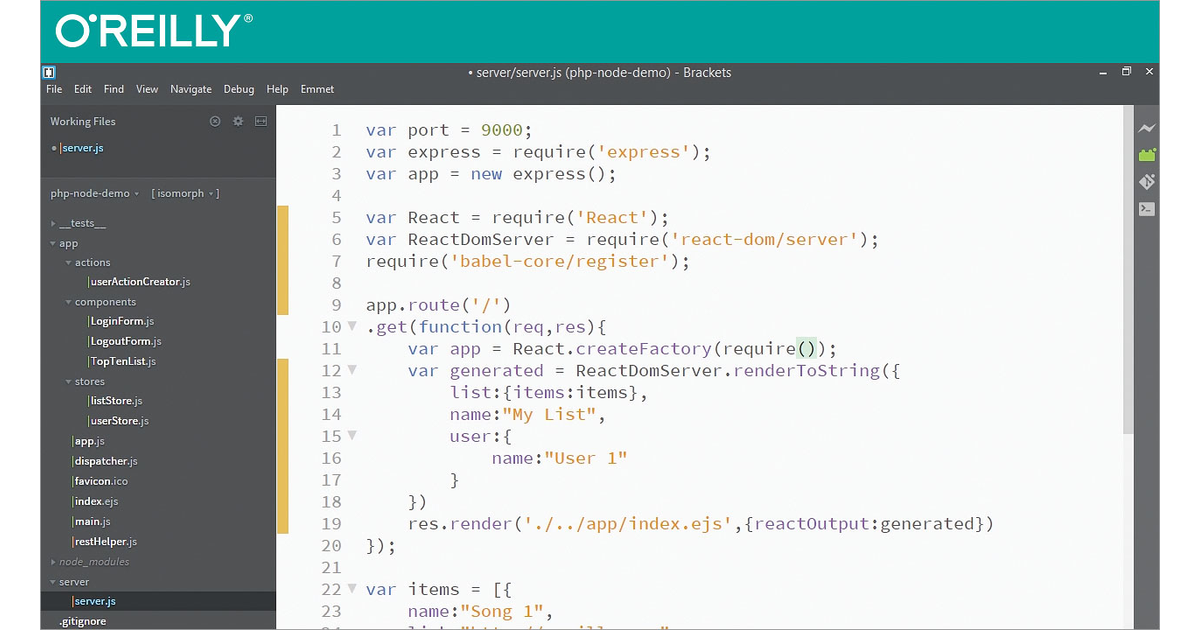Open the php-node-demo project dropdown
The width and height of the screenshot is (1200, 630).
coord(94,193)
